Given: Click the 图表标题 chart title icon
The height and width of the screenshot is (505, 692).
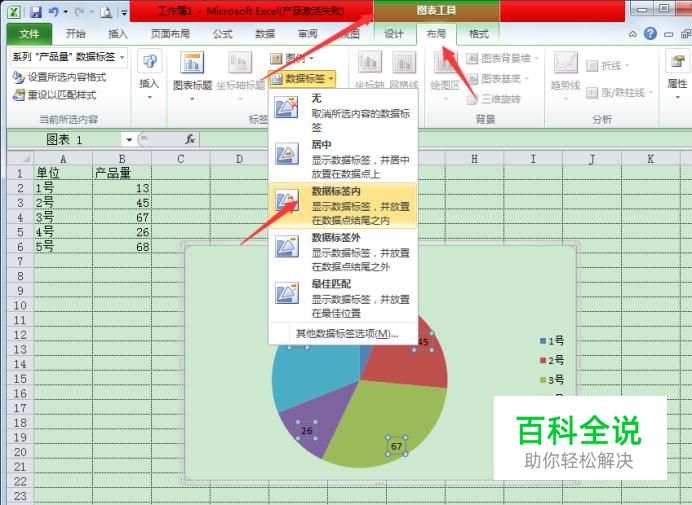Looking at the screenshot, I should (192, 62).
